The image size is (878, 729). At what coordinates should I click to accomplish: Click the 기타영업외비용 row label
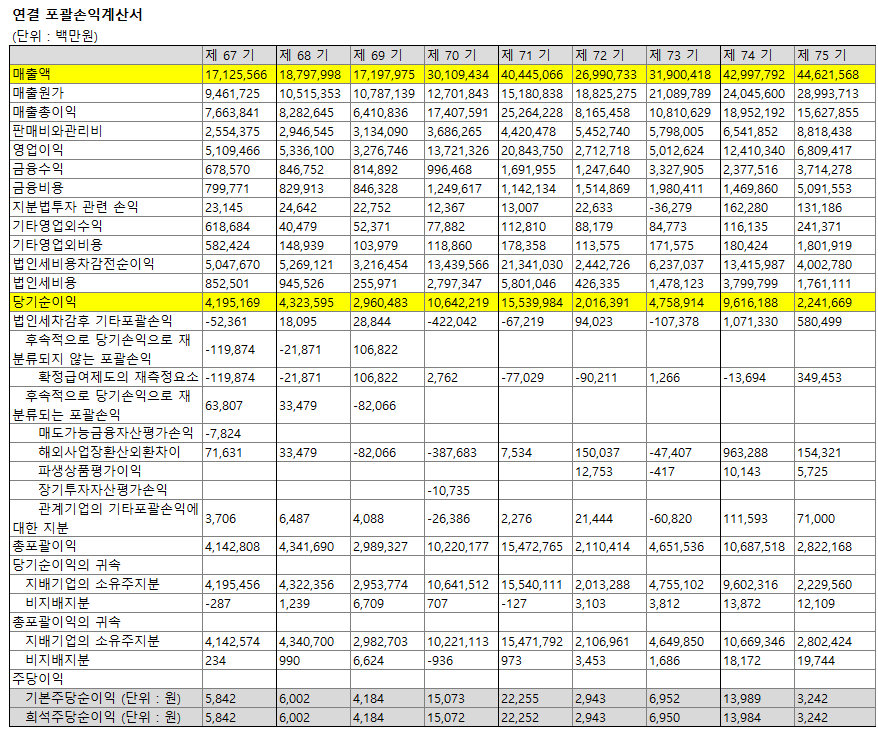pos(57,245)
